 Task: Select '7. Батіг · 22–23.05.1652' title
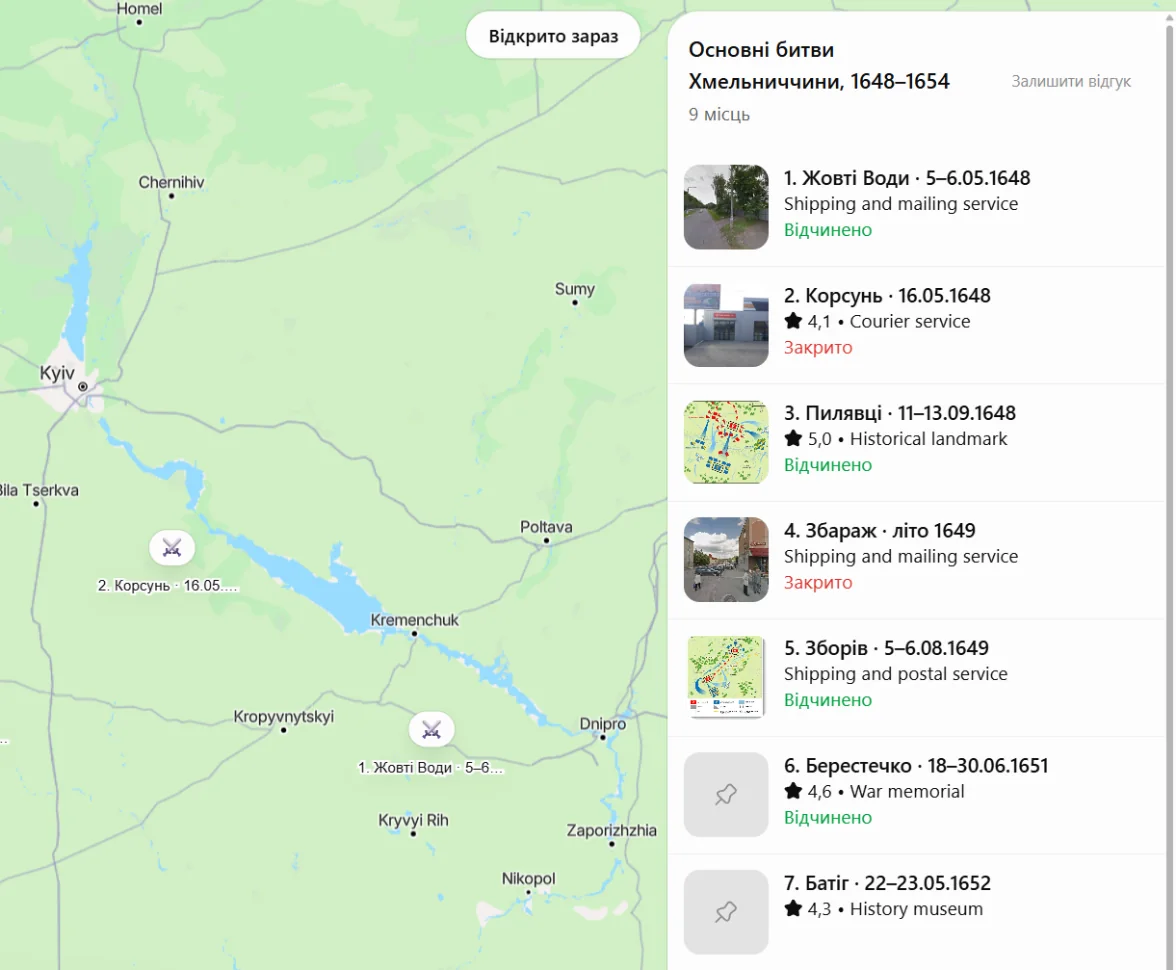point(887,883)
